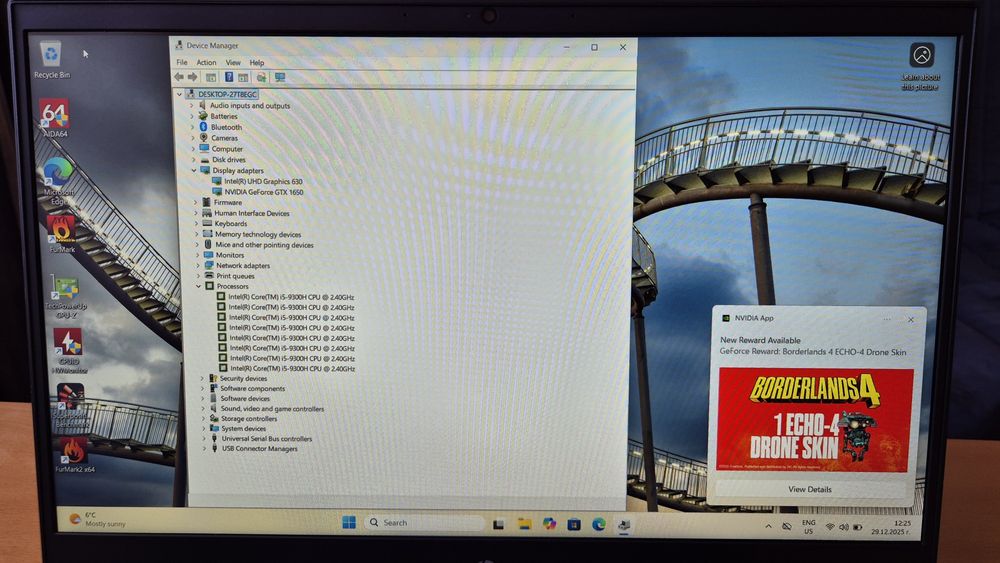Select Human Interface Devices label
Viewport: 1000px width, 563px height.
click(x=252, y=214)
